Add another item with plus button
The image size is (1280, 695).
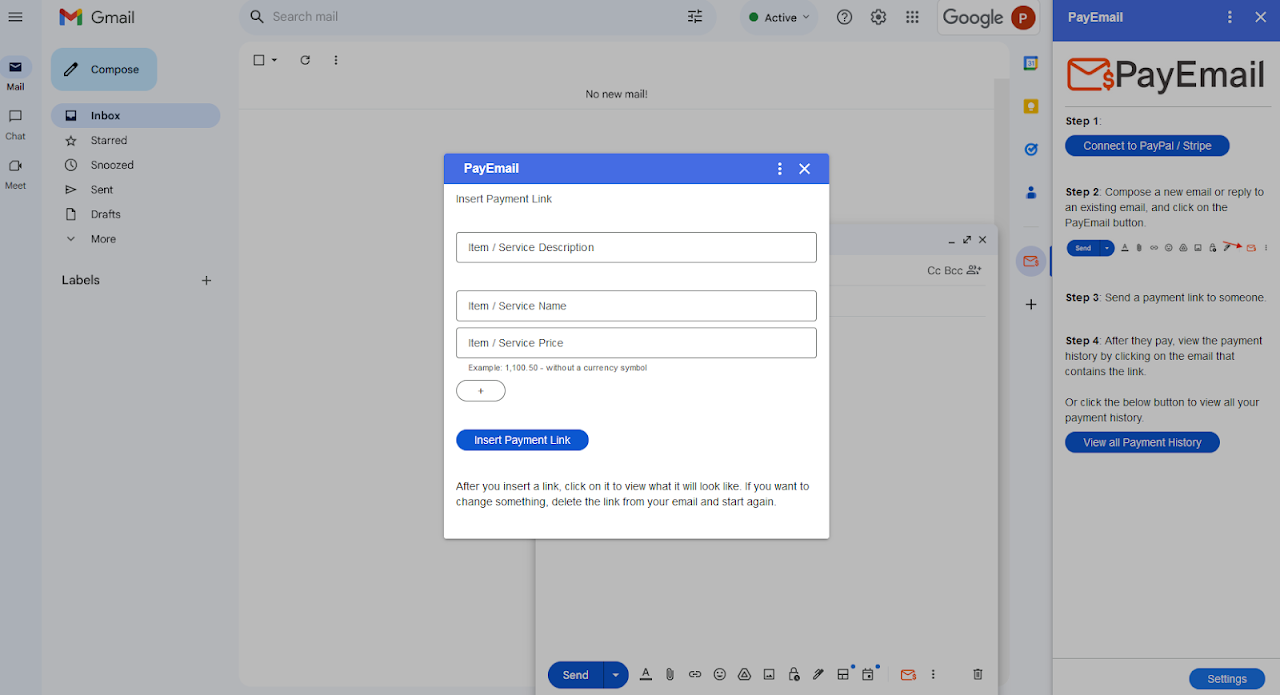point(481,391)
